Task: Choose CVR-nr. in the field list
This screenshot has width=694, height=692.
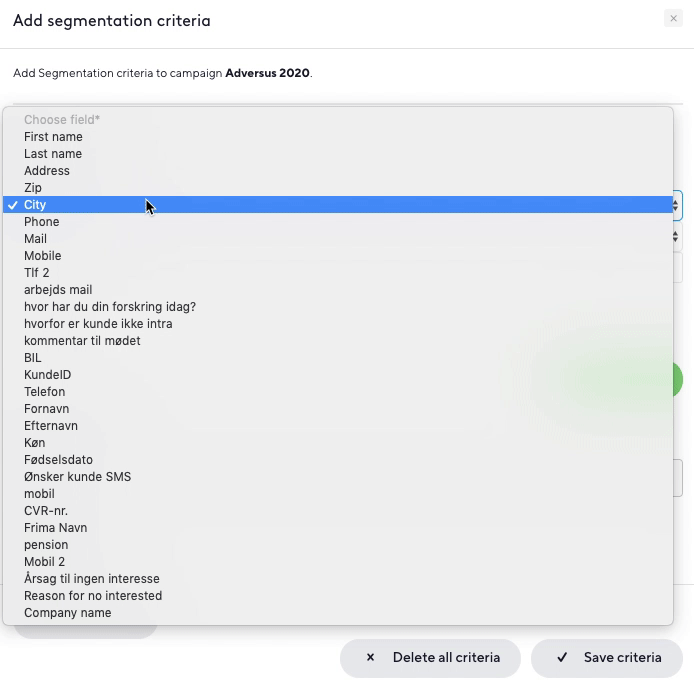Action: point(338,511)
